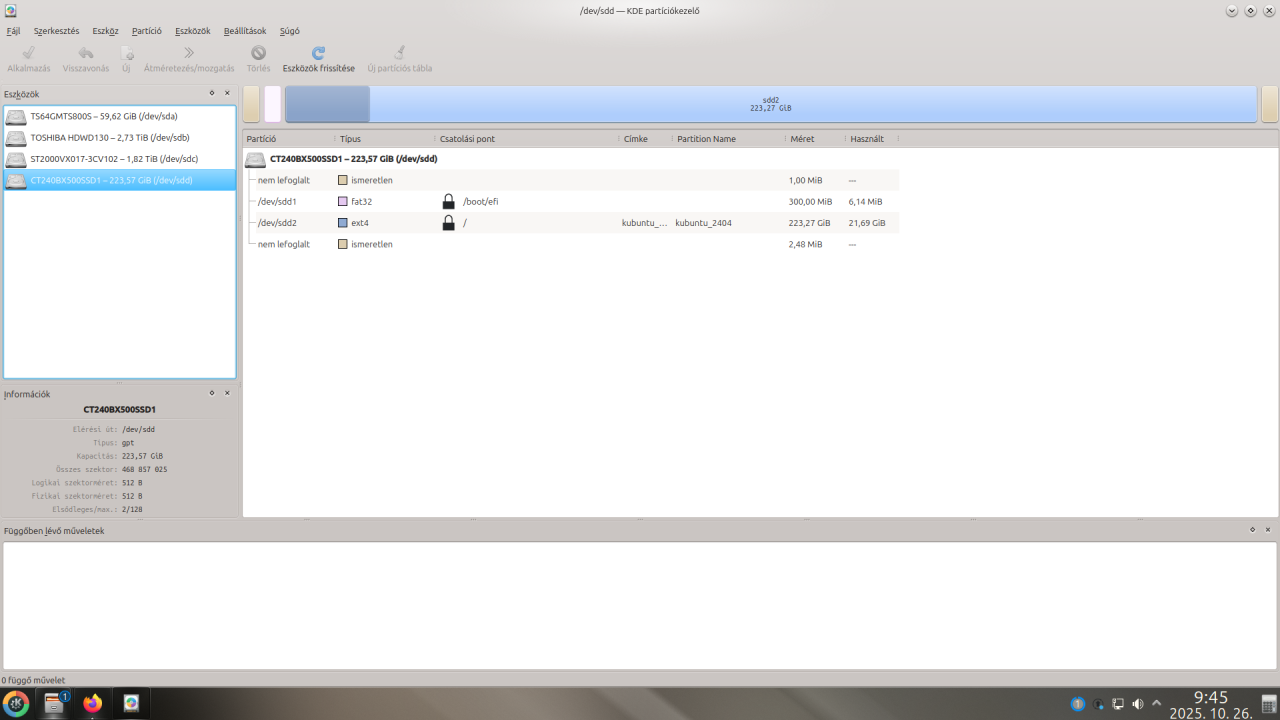Launch Firefox from the taskbar
Image resolution: width=1280 pixels, height=720 pixels.
(93, 704)
